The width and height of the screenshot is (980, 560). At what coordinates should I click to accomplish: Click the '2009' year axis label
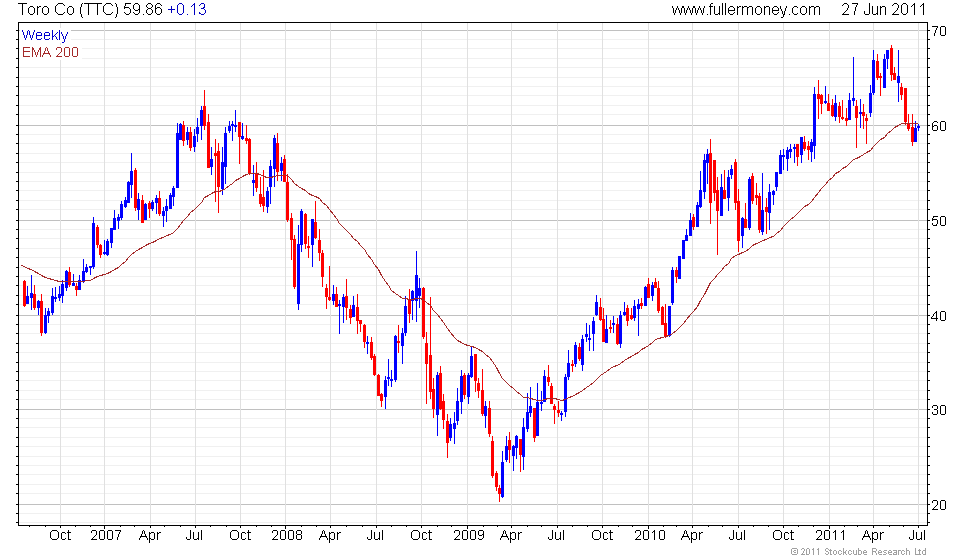pyautogui.click(x=468, y=535)
